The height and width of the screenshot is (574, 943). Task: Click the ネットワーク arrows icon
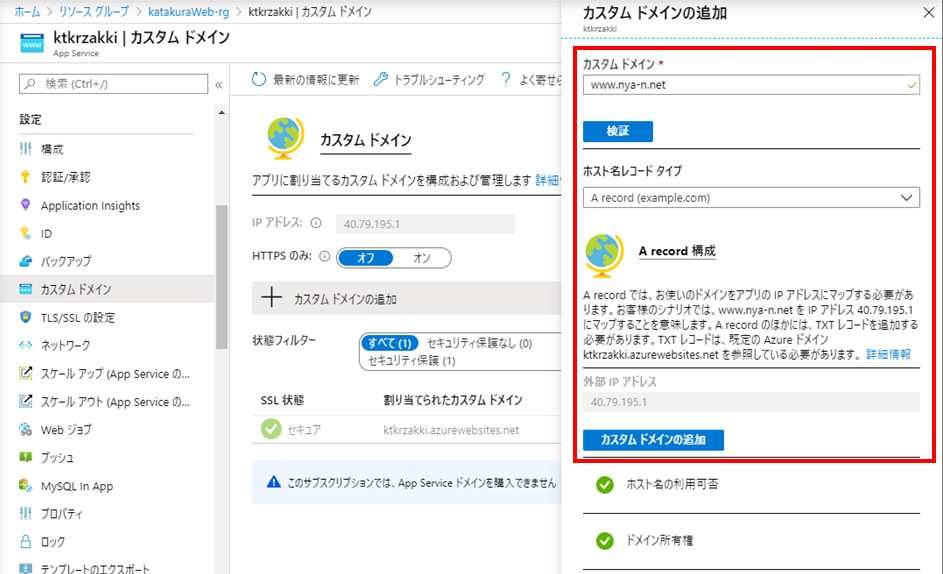[x=25, y=345]
